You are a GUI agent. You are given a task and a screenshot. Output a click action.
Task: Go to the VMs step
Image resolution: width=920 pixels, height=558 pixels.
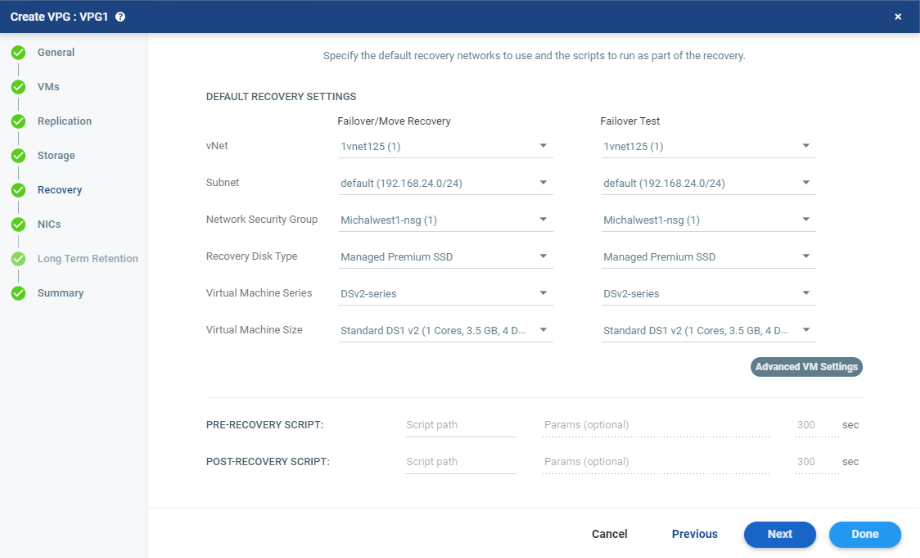click(x=48, y=87)
